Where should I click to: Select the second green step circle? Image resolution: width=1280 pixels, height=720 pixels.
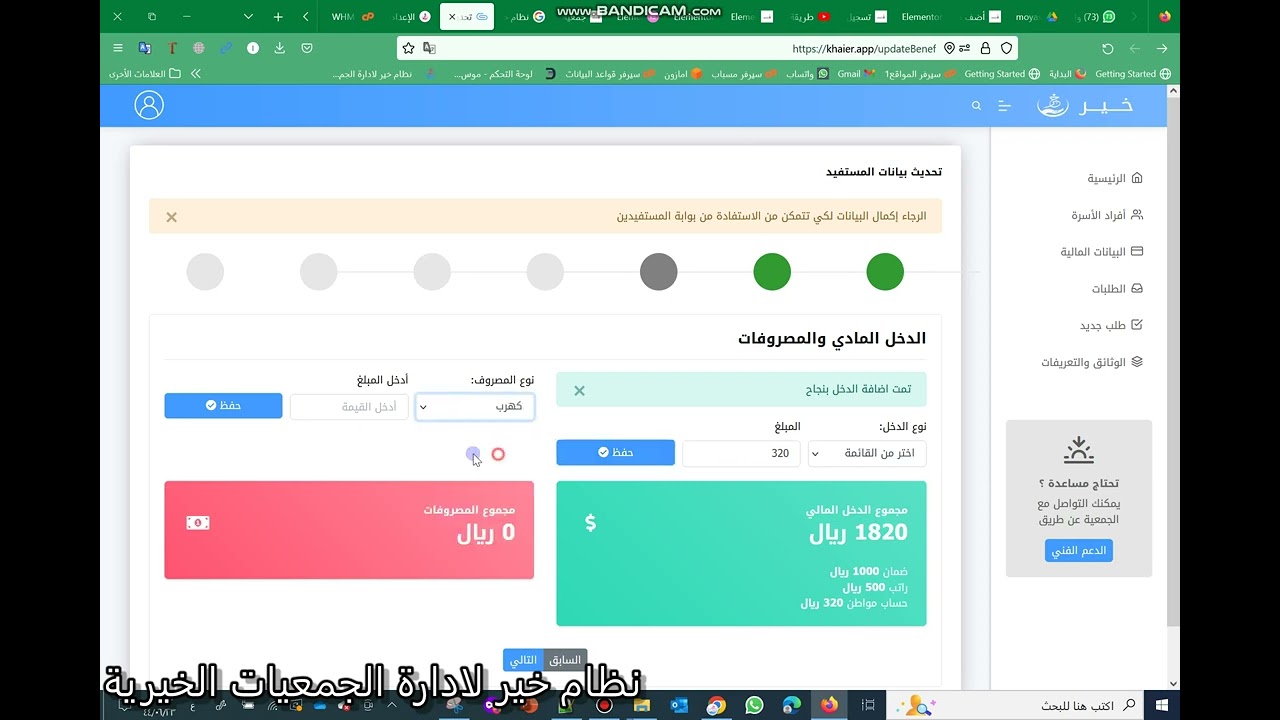(x=772, y=272)
